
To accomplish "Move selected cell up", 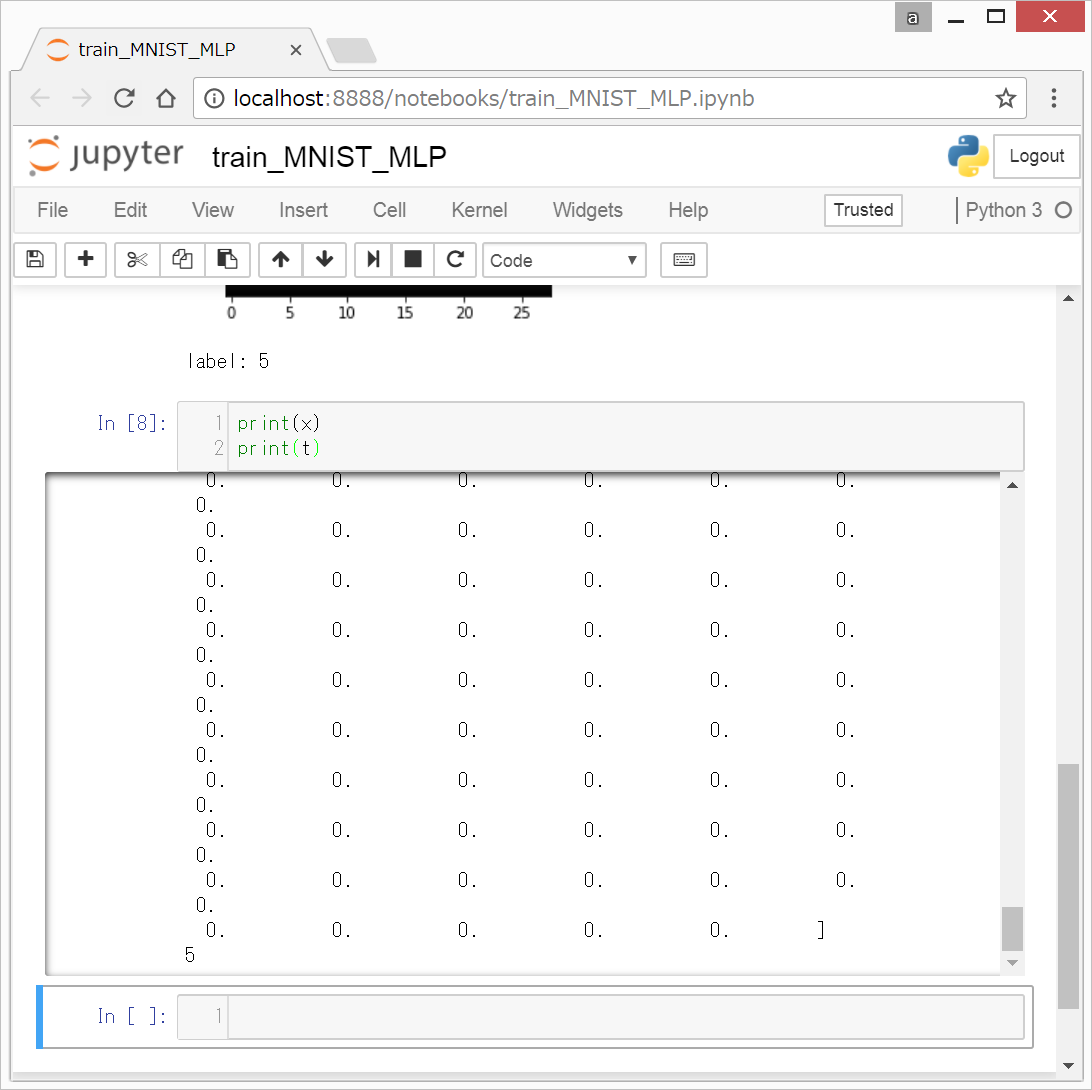I will point(281,260).
